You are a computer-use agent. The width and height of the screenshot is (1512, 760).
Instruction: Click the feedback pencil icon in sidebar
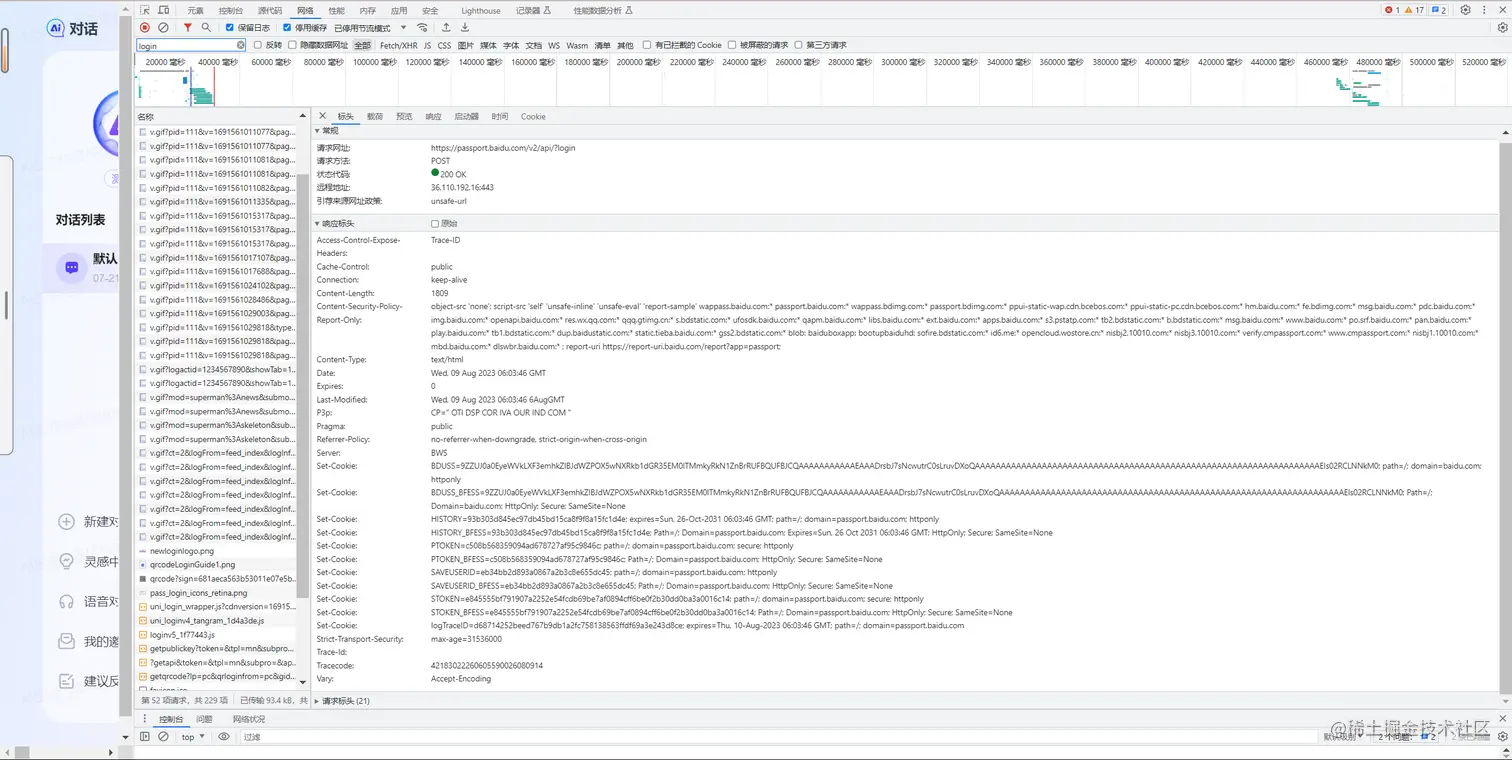coord(66,681)
